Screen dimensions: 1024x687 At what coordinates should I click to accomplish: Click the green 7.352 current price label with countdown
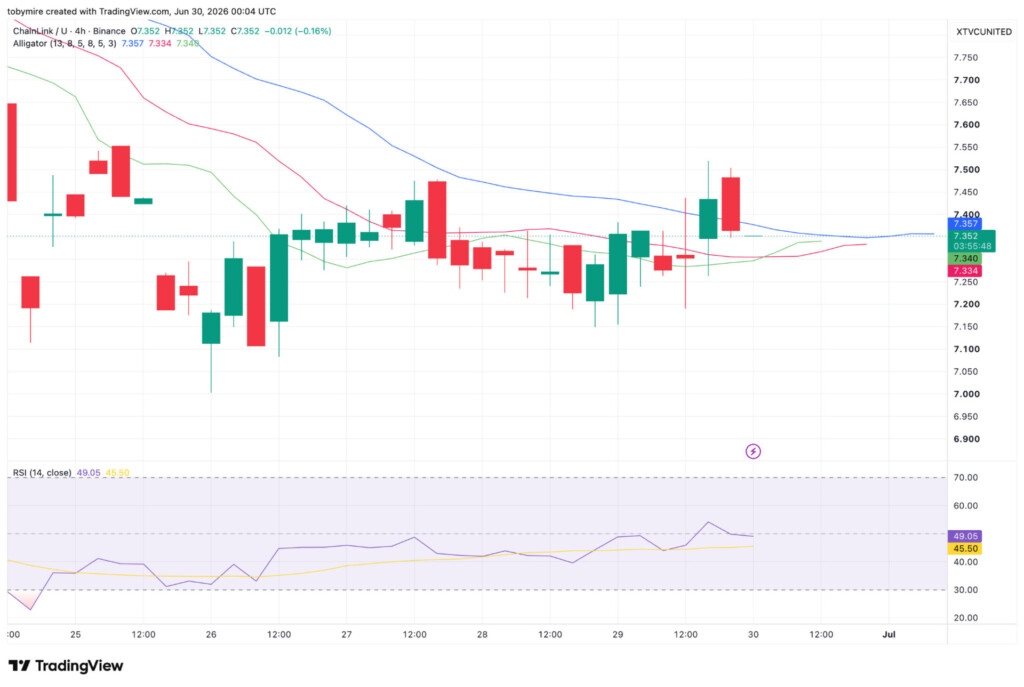click(972, 241)
